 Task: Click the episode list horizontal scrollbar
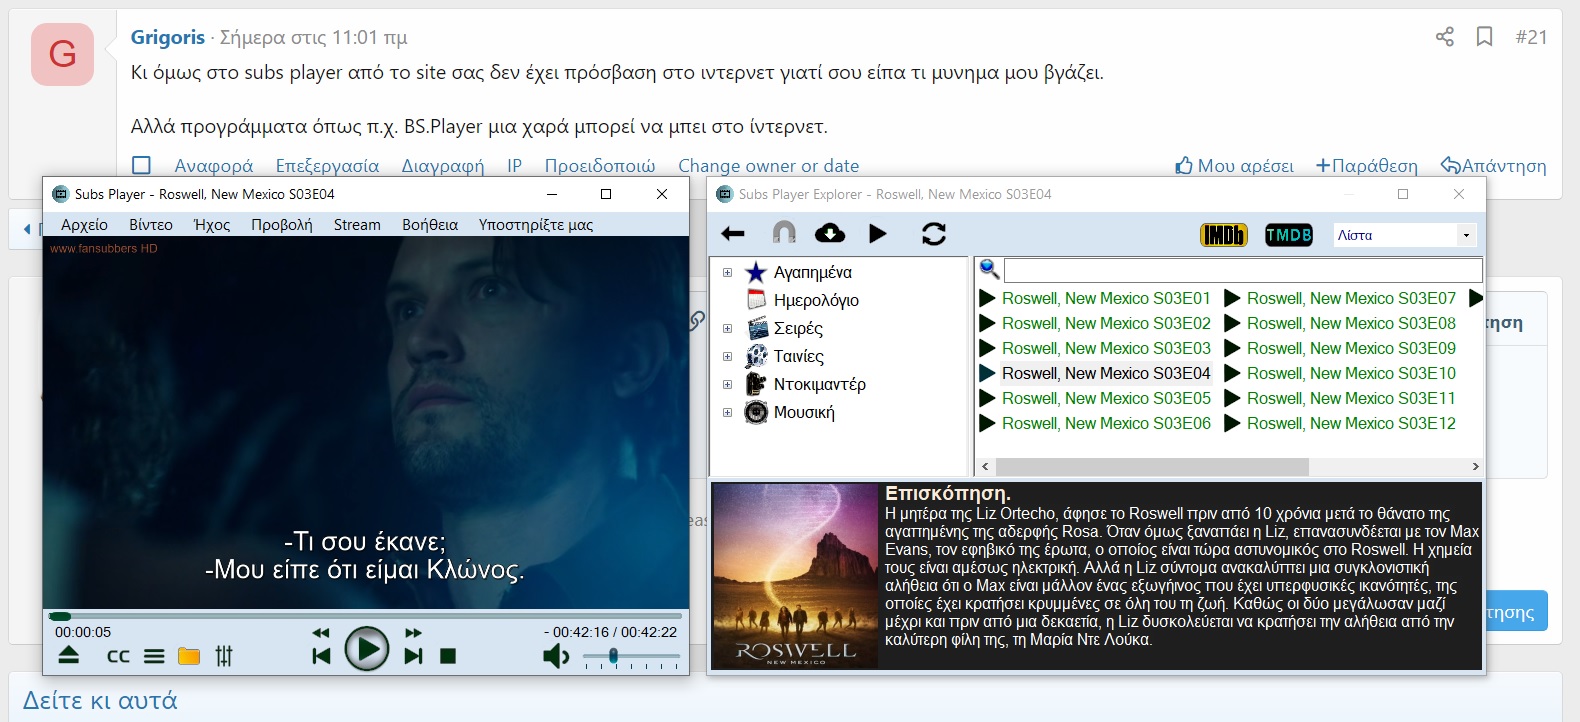point(1152,467)
